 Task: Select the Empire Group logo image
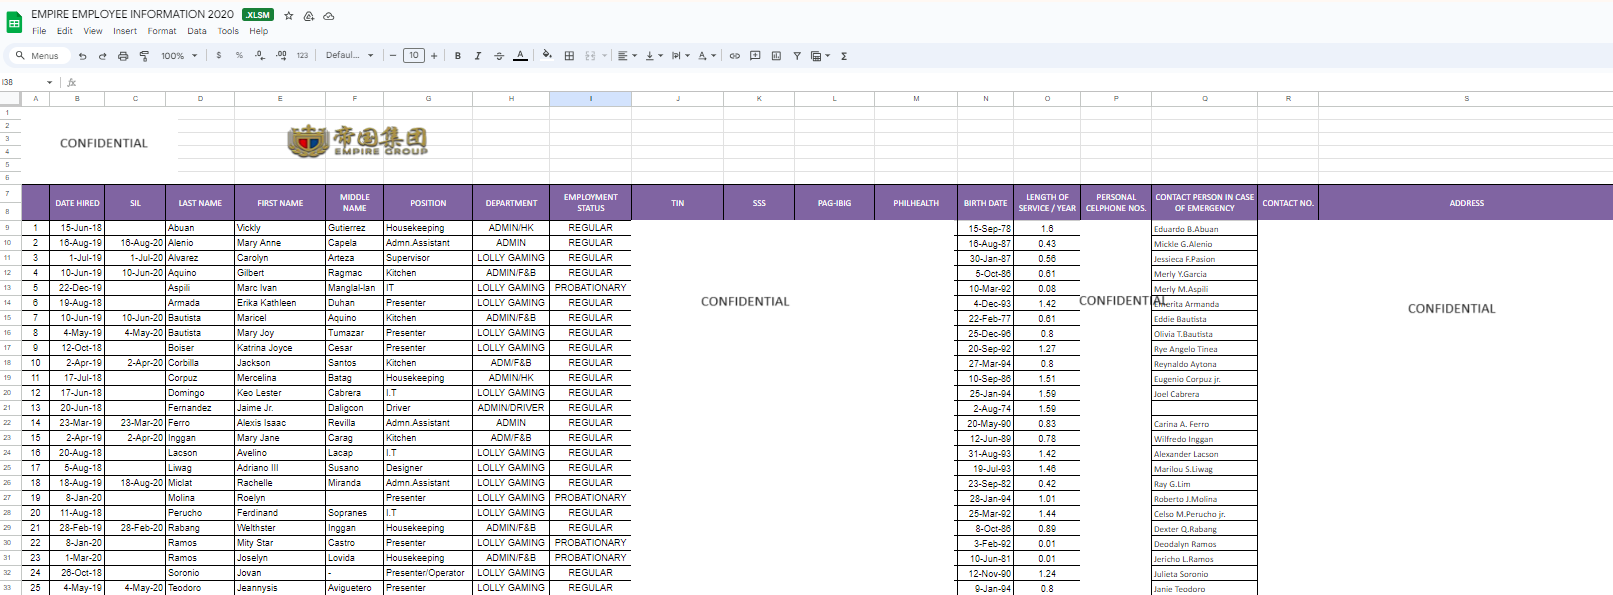tap(357, 141)
